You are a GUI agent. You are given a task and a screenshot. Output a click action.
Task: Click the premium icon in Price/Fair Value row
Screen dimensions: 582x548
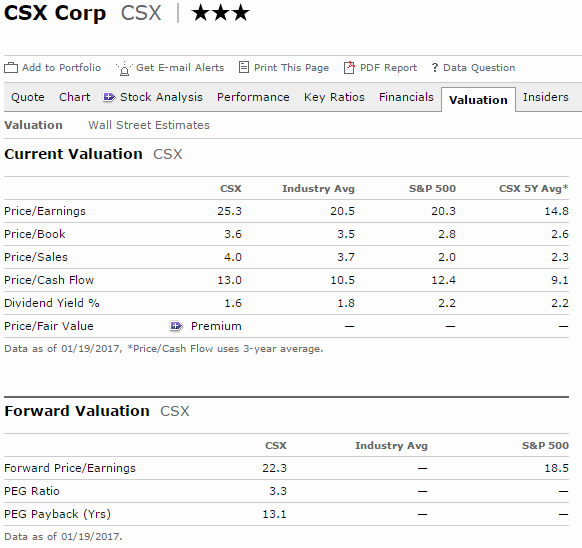pyautogui.click(x=176, y=326)
